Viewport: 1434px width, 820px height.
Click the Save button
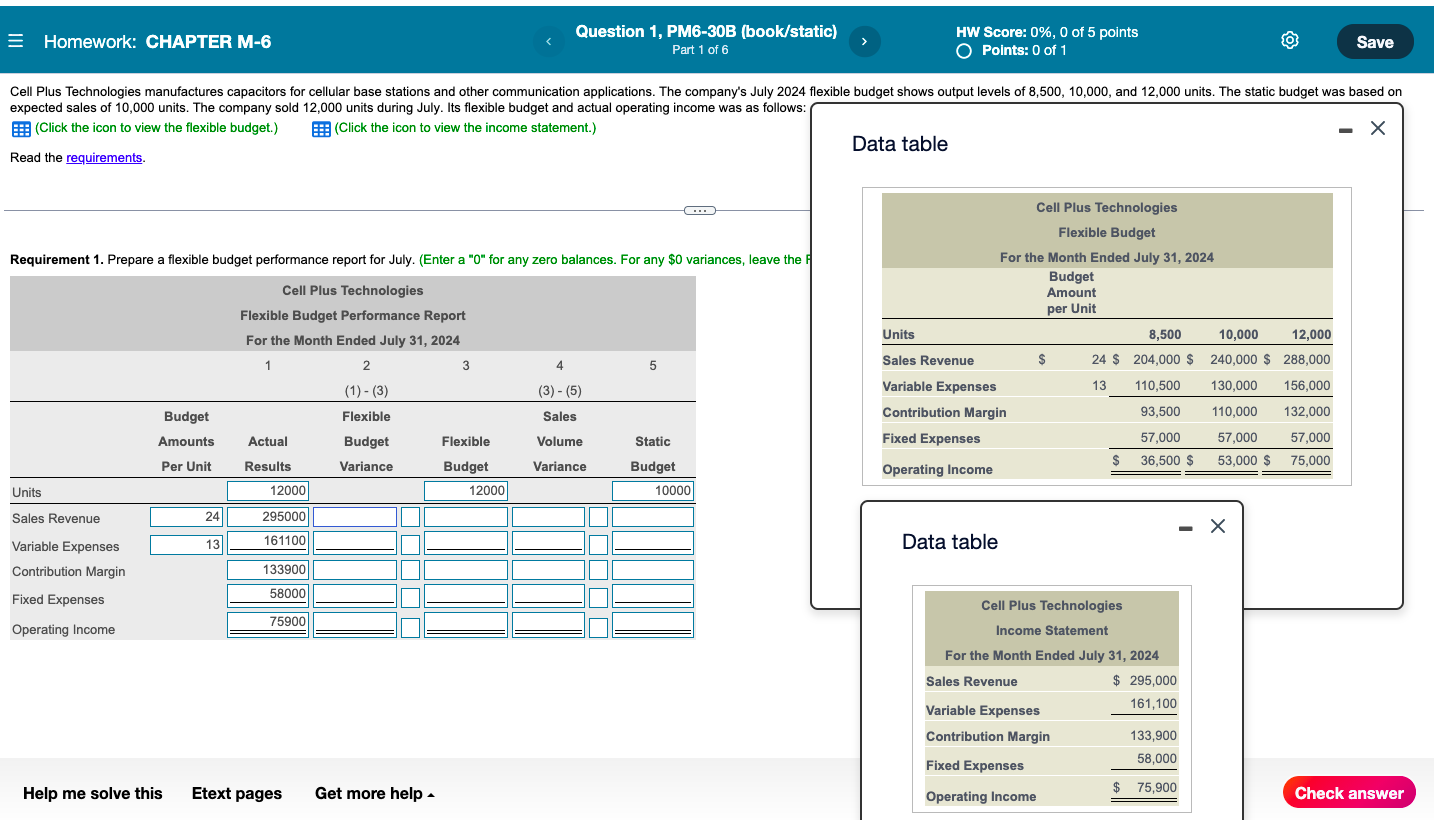point(1375,42)
